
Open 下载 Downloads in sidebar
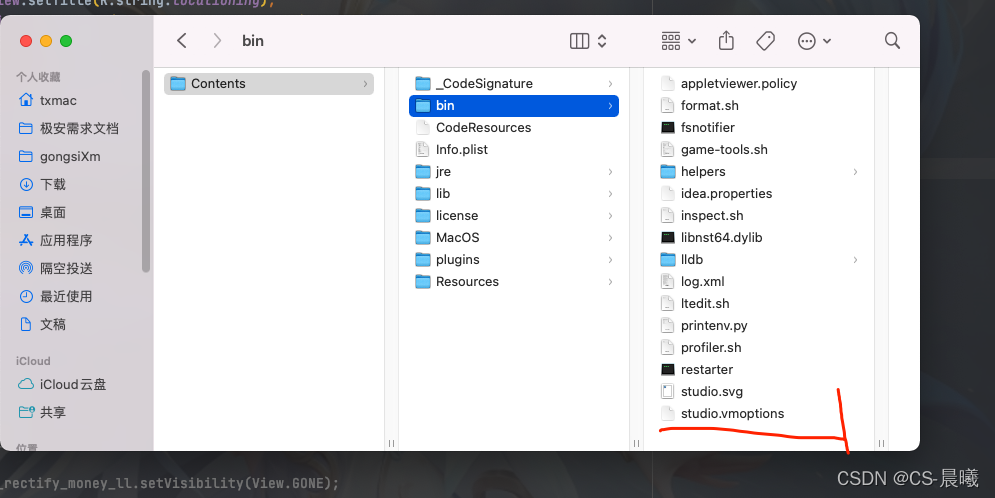tap(42, 184)
